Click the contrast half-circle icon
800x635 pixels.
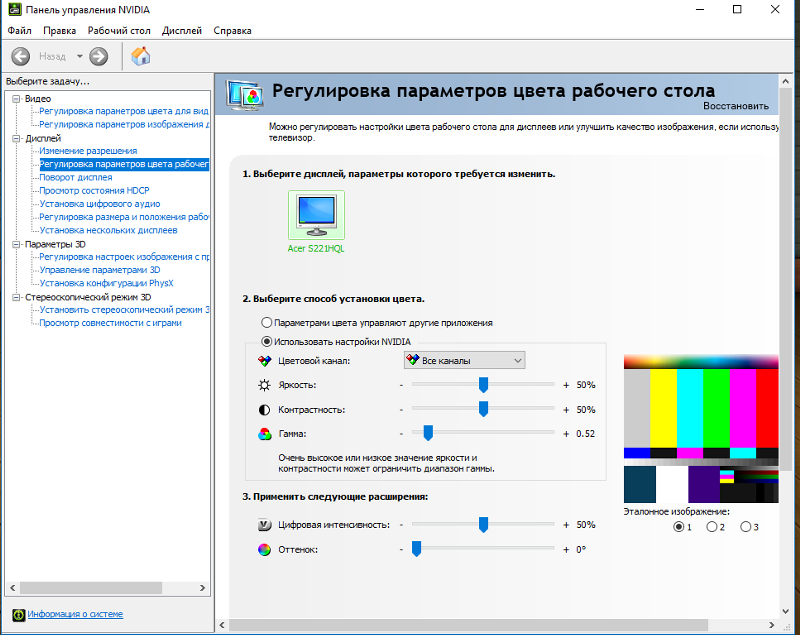[x=264, y=410]
